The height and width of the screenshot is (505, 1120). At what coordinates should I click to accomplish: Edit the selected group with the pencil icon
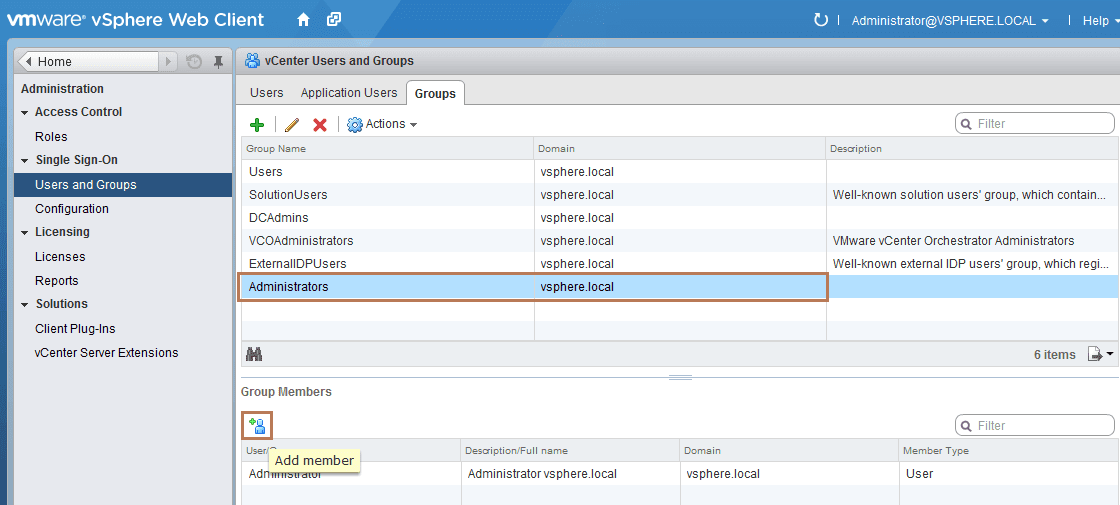(x=291, y=124)
